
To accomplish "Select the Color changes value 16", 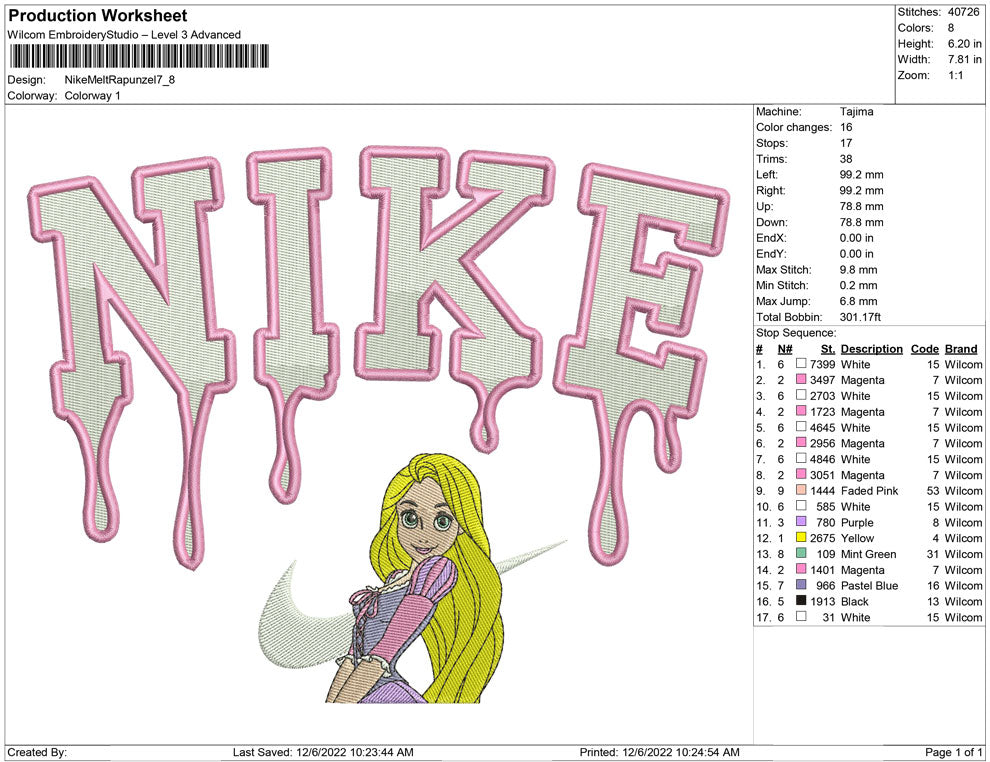I will click(x=846, y=128).
